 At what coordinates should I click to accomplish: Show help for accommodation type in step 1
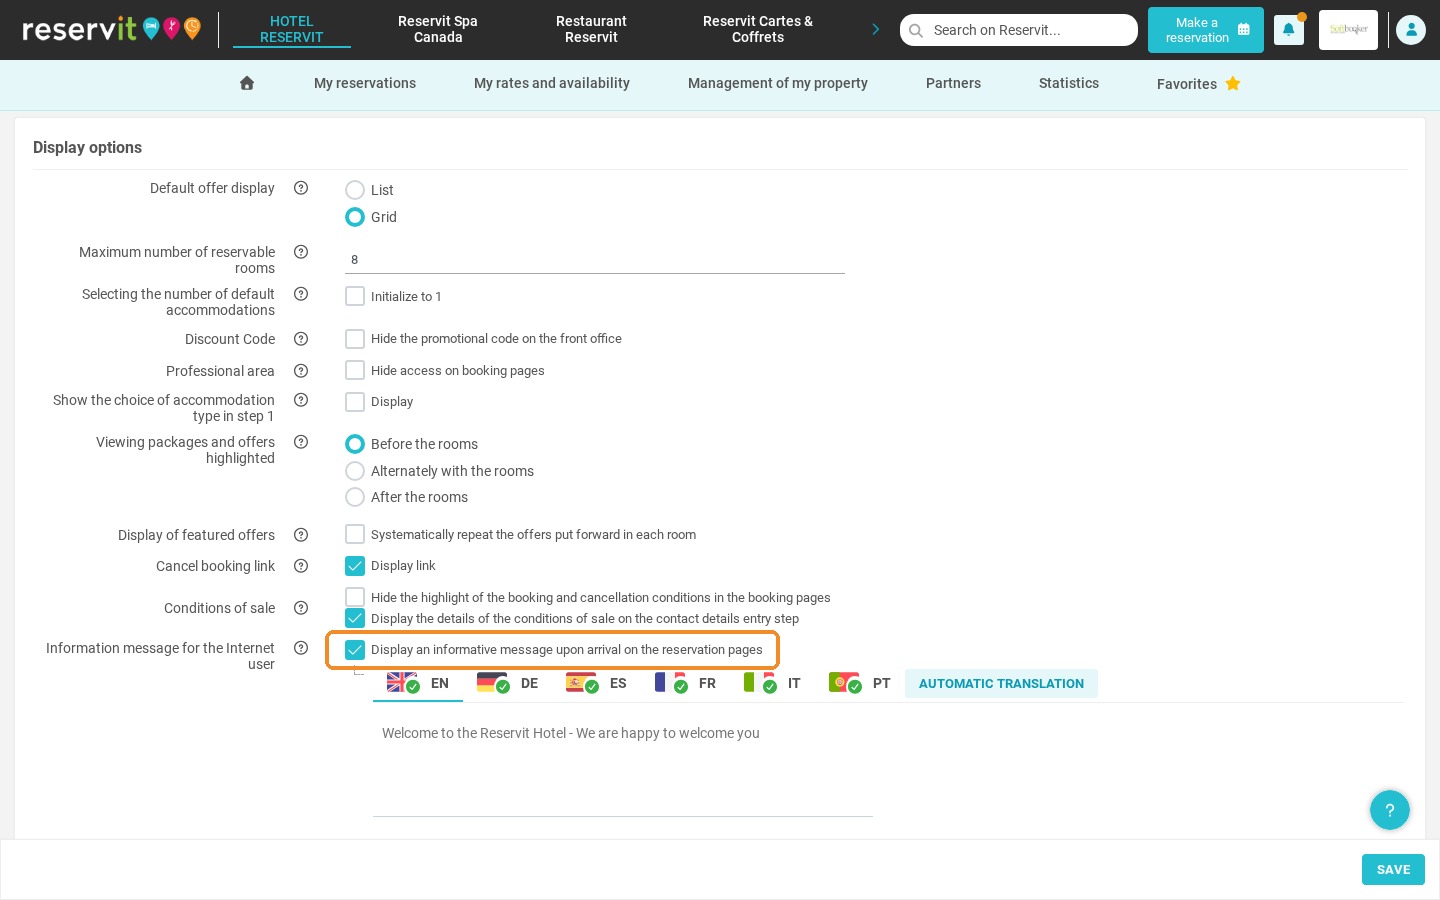(x=301, y=400)
